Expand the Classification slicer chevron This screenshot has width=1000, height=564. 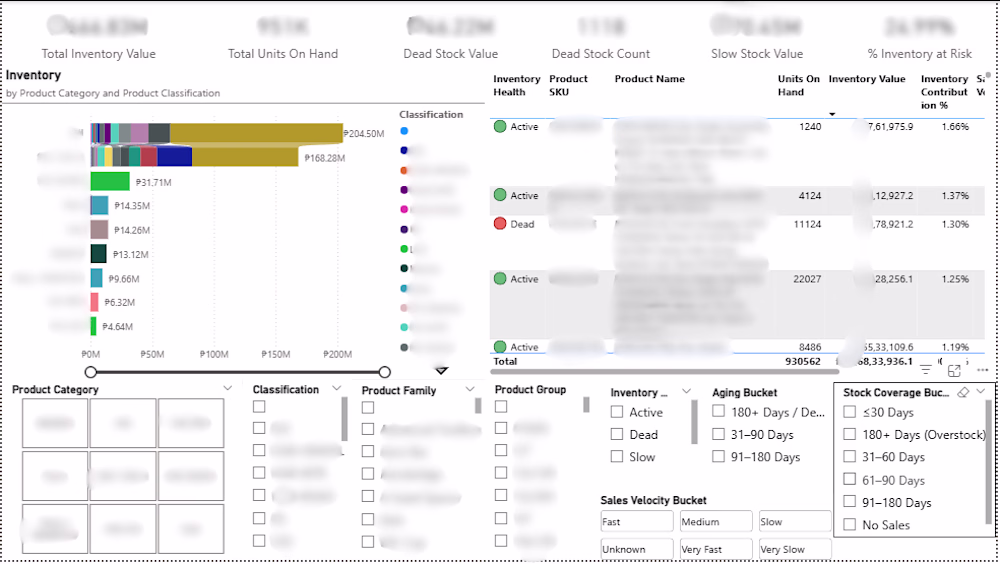(337, 388)
